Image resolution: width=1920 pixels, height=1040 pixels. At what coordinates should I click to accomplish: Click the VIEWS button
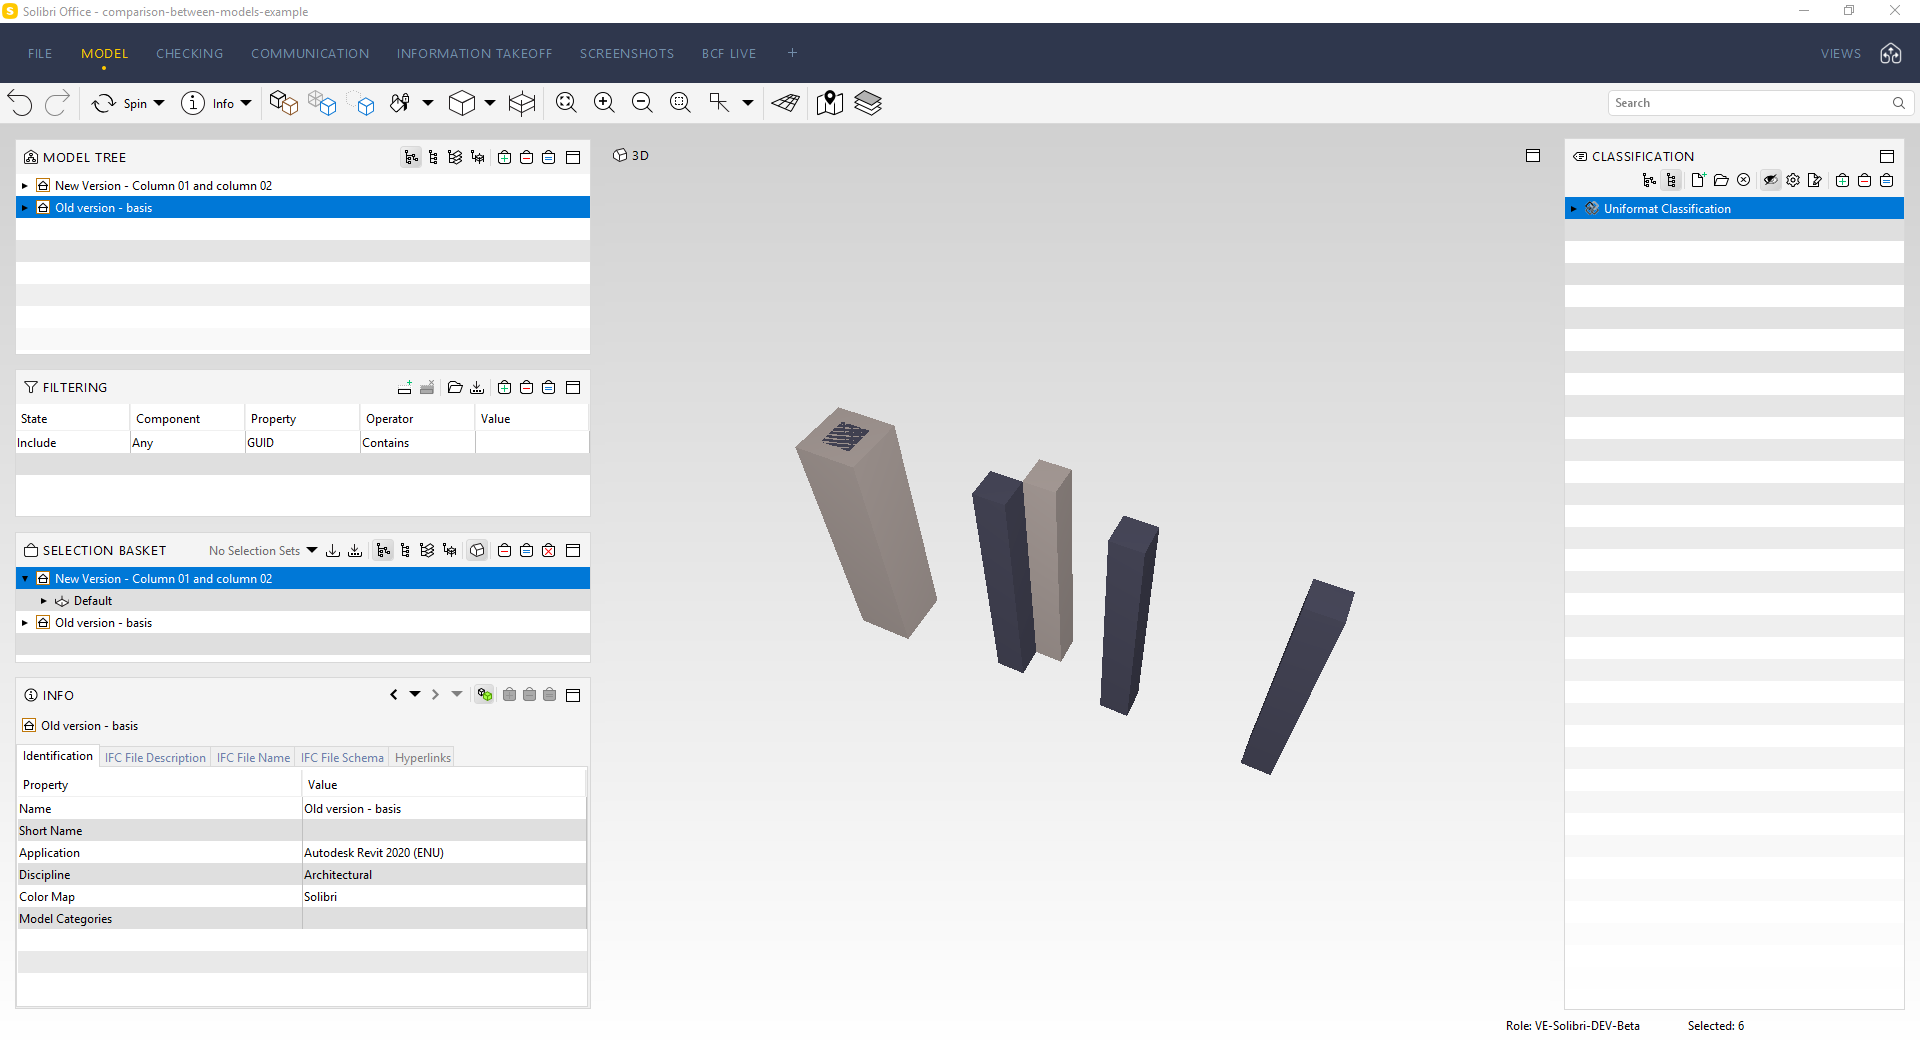click(1840, 54)
